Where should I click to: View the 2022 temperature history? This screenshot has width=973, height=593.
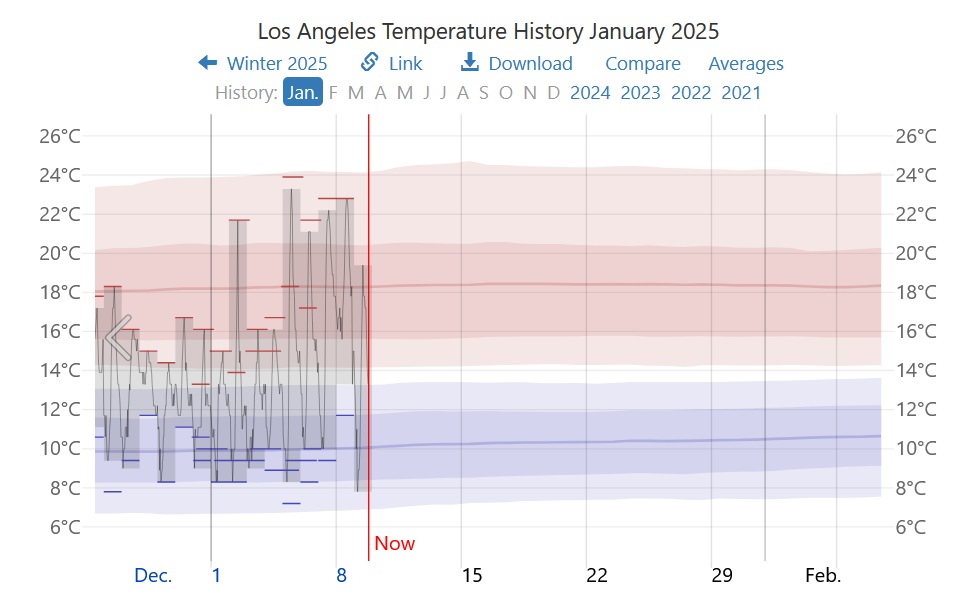(691, 93)
